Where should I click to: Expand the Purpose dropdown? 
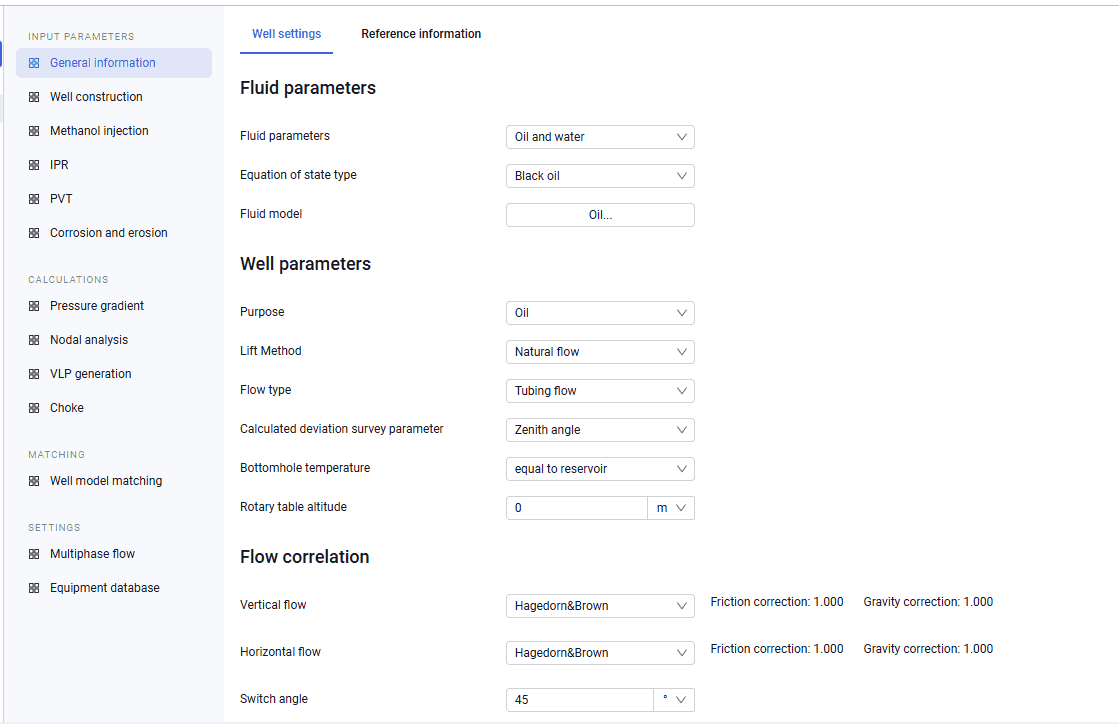[x=600, y=313]
